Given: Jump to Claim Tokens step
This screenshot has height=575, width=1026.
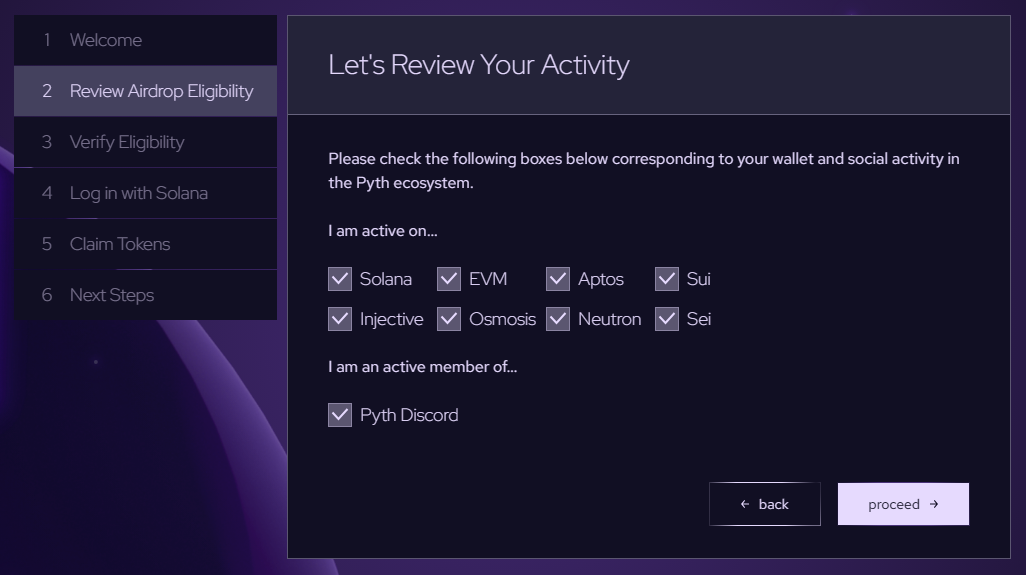Looking at the screenshot, I should point(145,244).
